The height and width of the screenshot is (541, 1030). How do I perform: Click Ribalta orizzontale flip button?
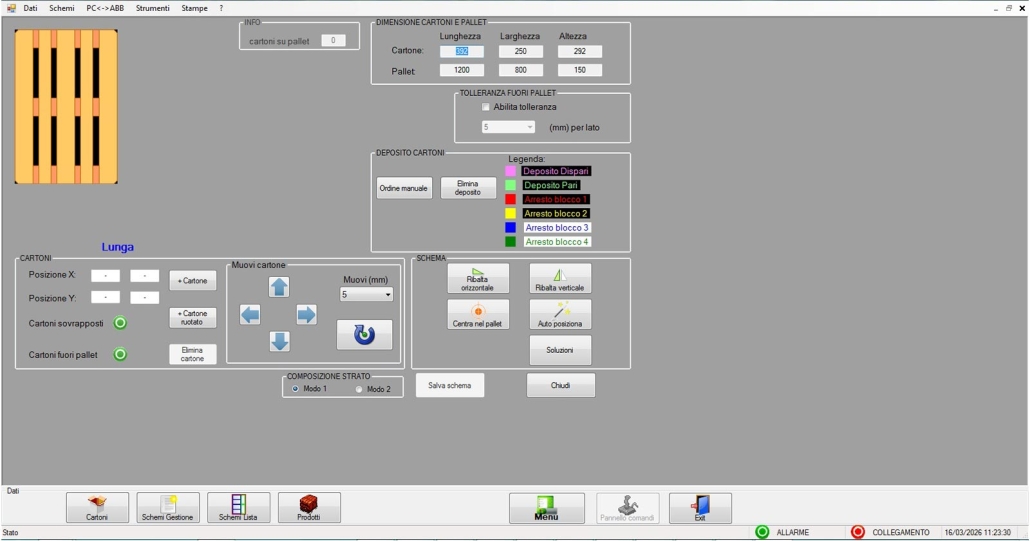[478, 279]
